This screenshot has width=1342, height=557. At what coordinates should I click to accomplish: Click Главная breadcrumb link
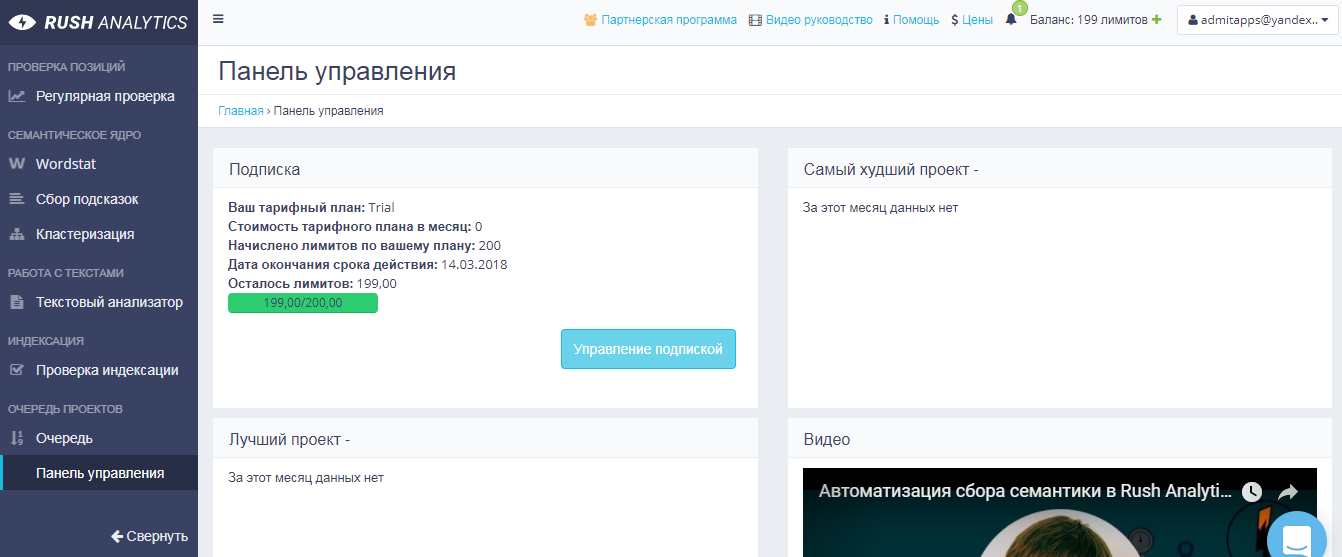[241, 111]
